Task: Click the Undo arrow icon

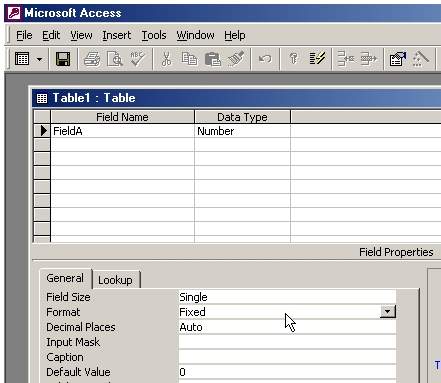Action: coord(265,59)
